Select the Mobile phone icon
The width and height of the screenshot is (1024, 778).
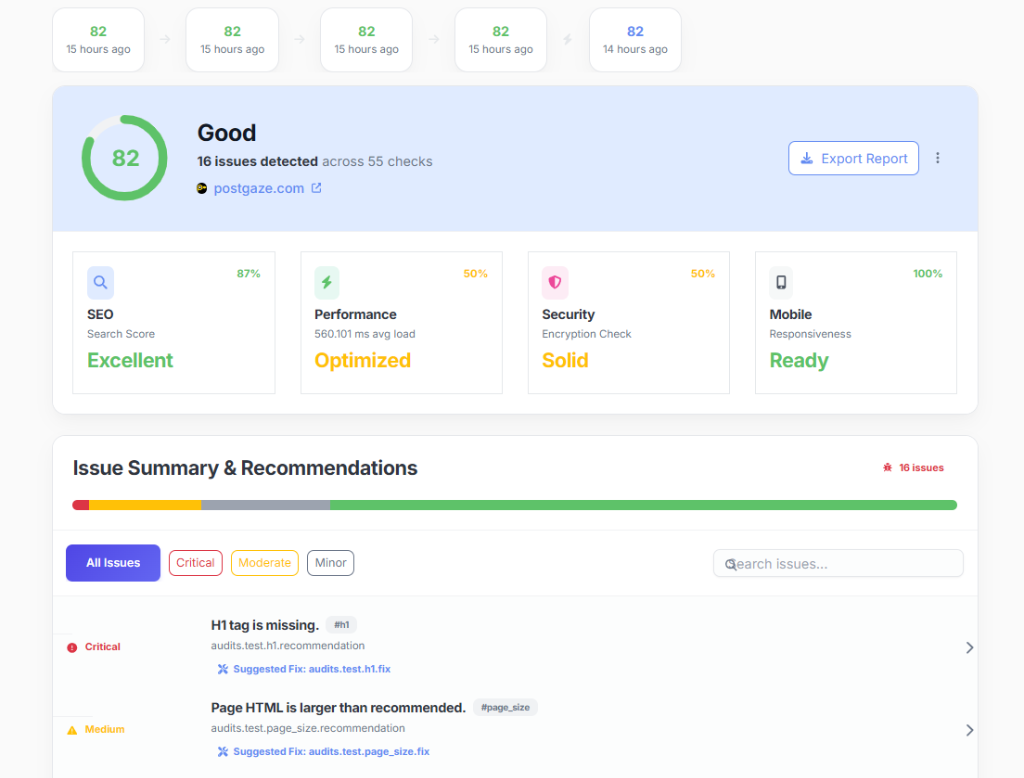click(x=781, y=283)
